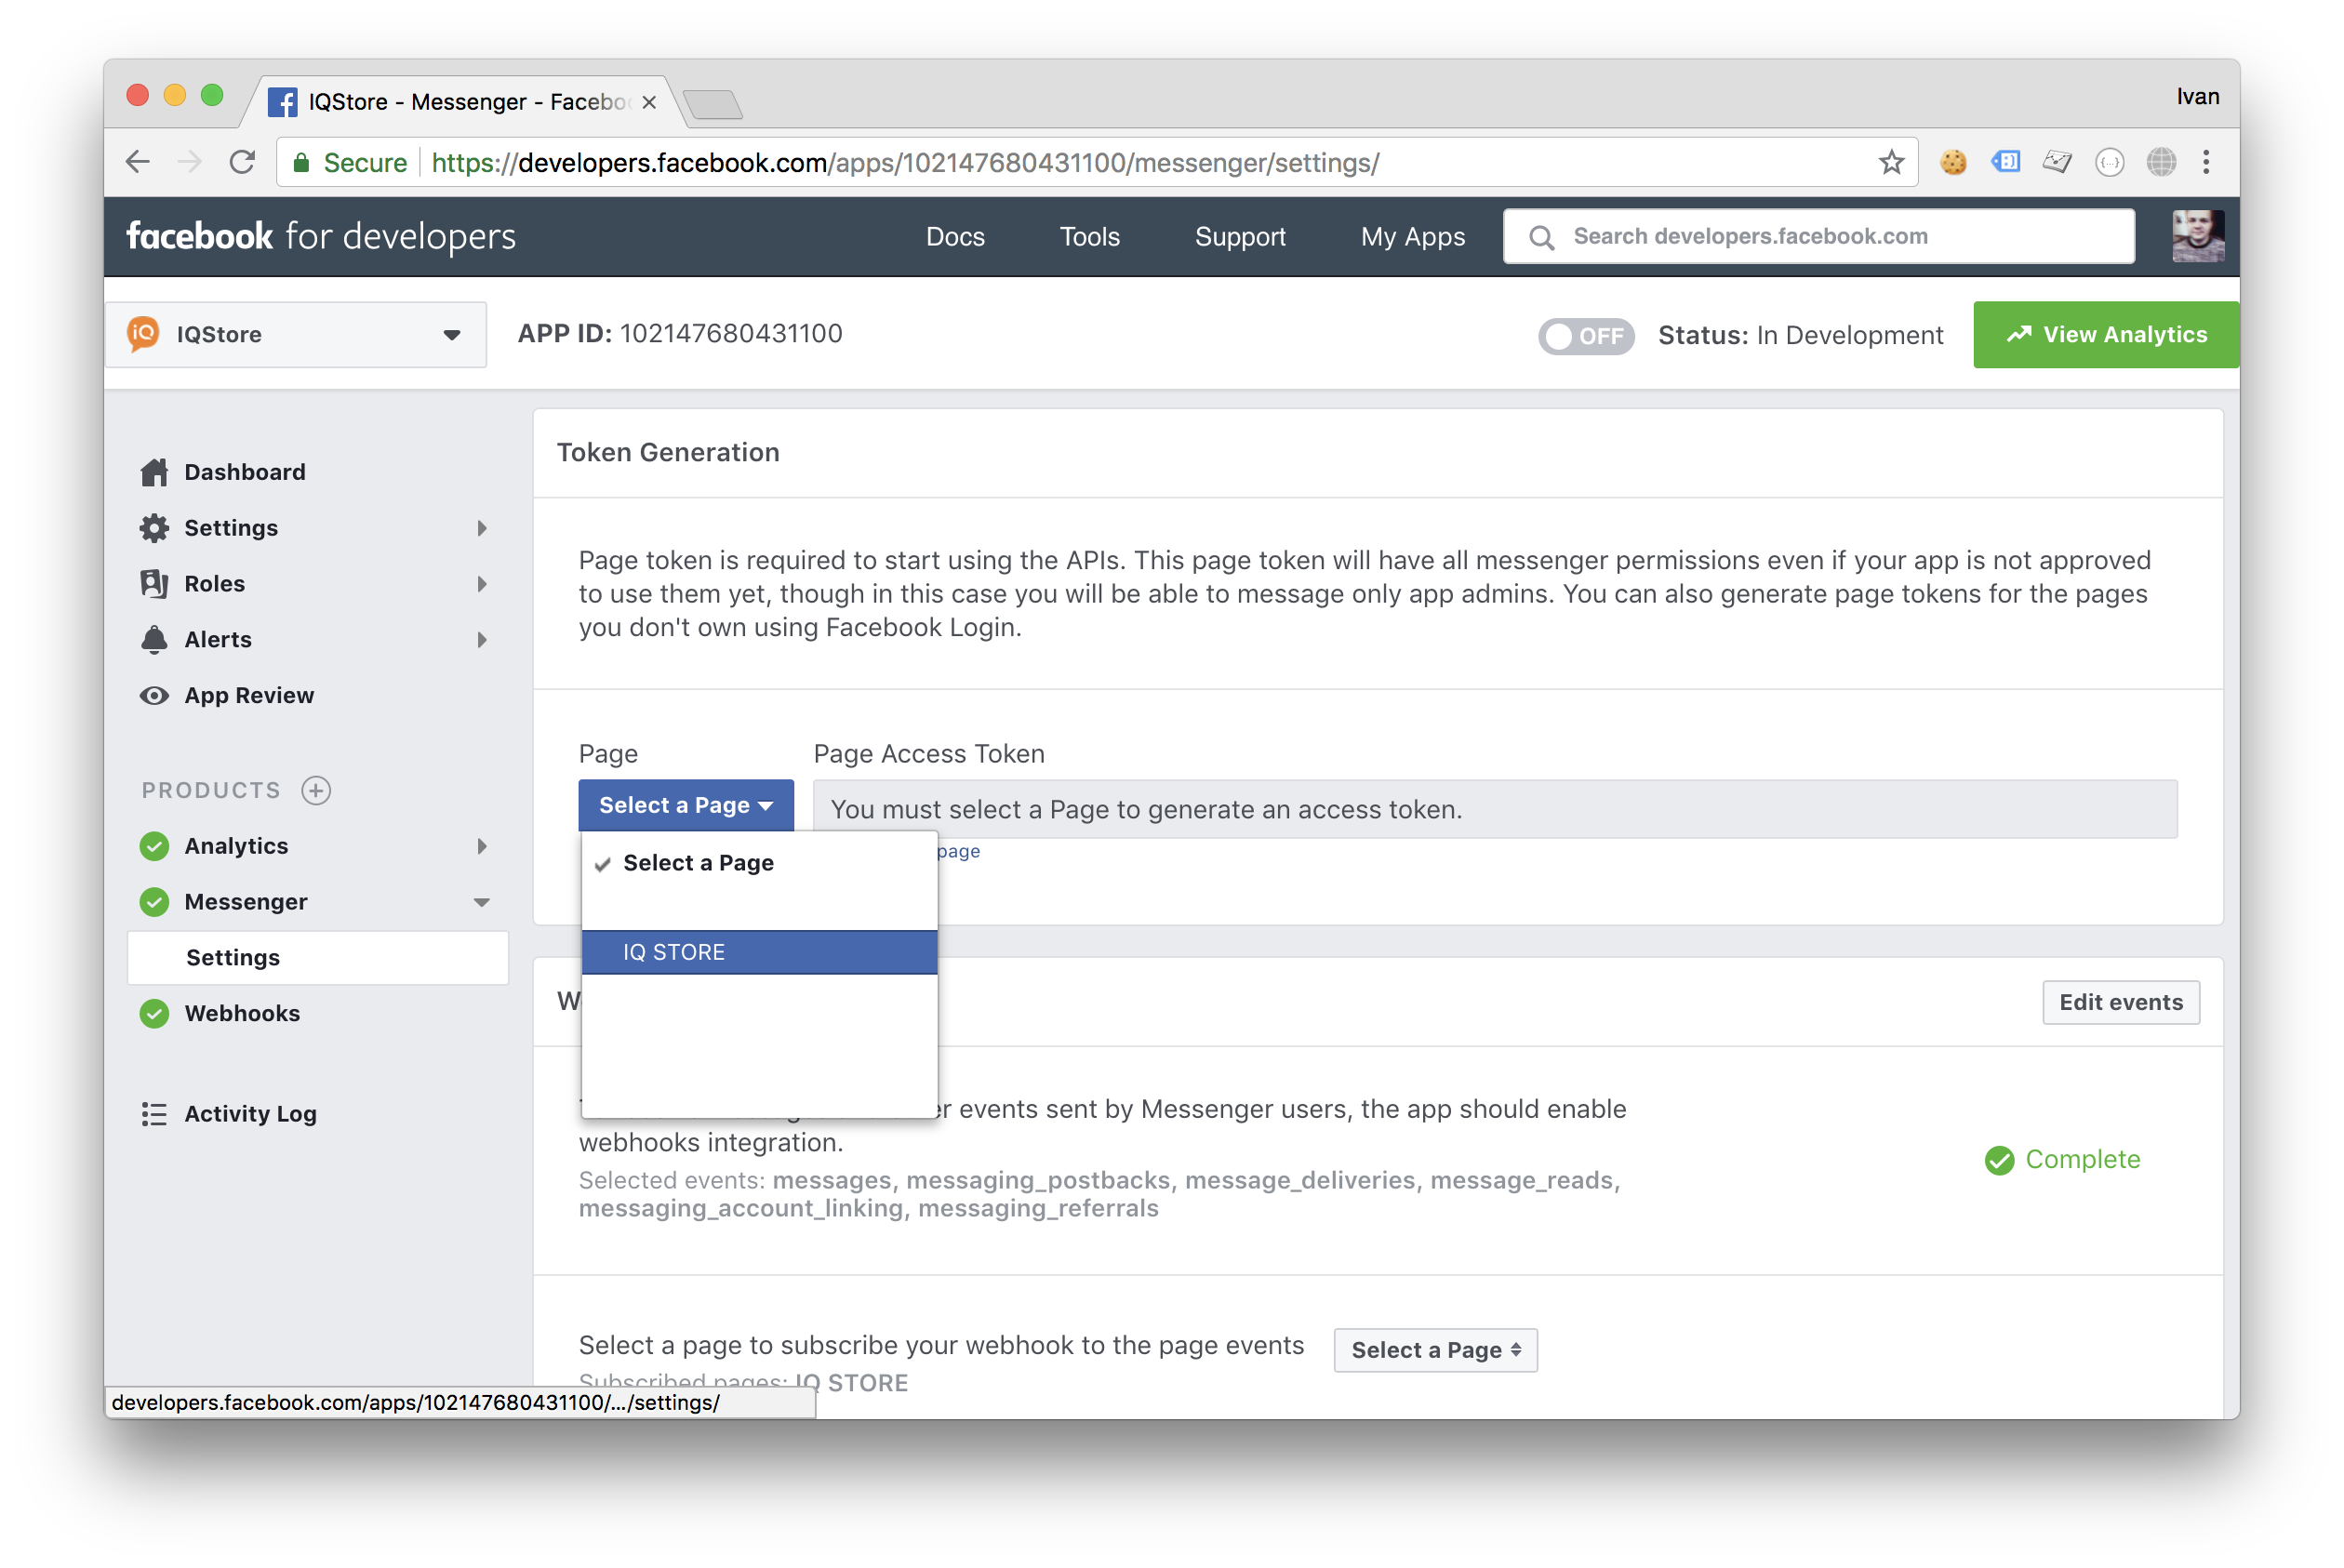
Task: Add a product with plus icon
Action: (x=316, y=791)
